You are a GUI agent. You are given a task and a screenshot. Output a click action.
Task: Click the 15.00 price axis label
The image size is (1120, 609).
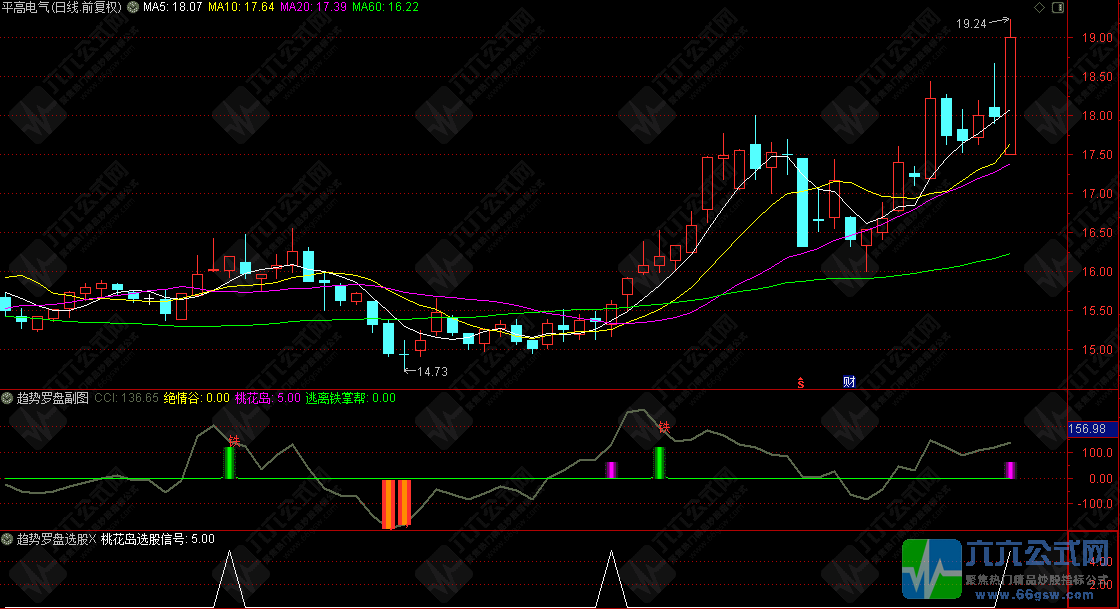pos(1096,350)
